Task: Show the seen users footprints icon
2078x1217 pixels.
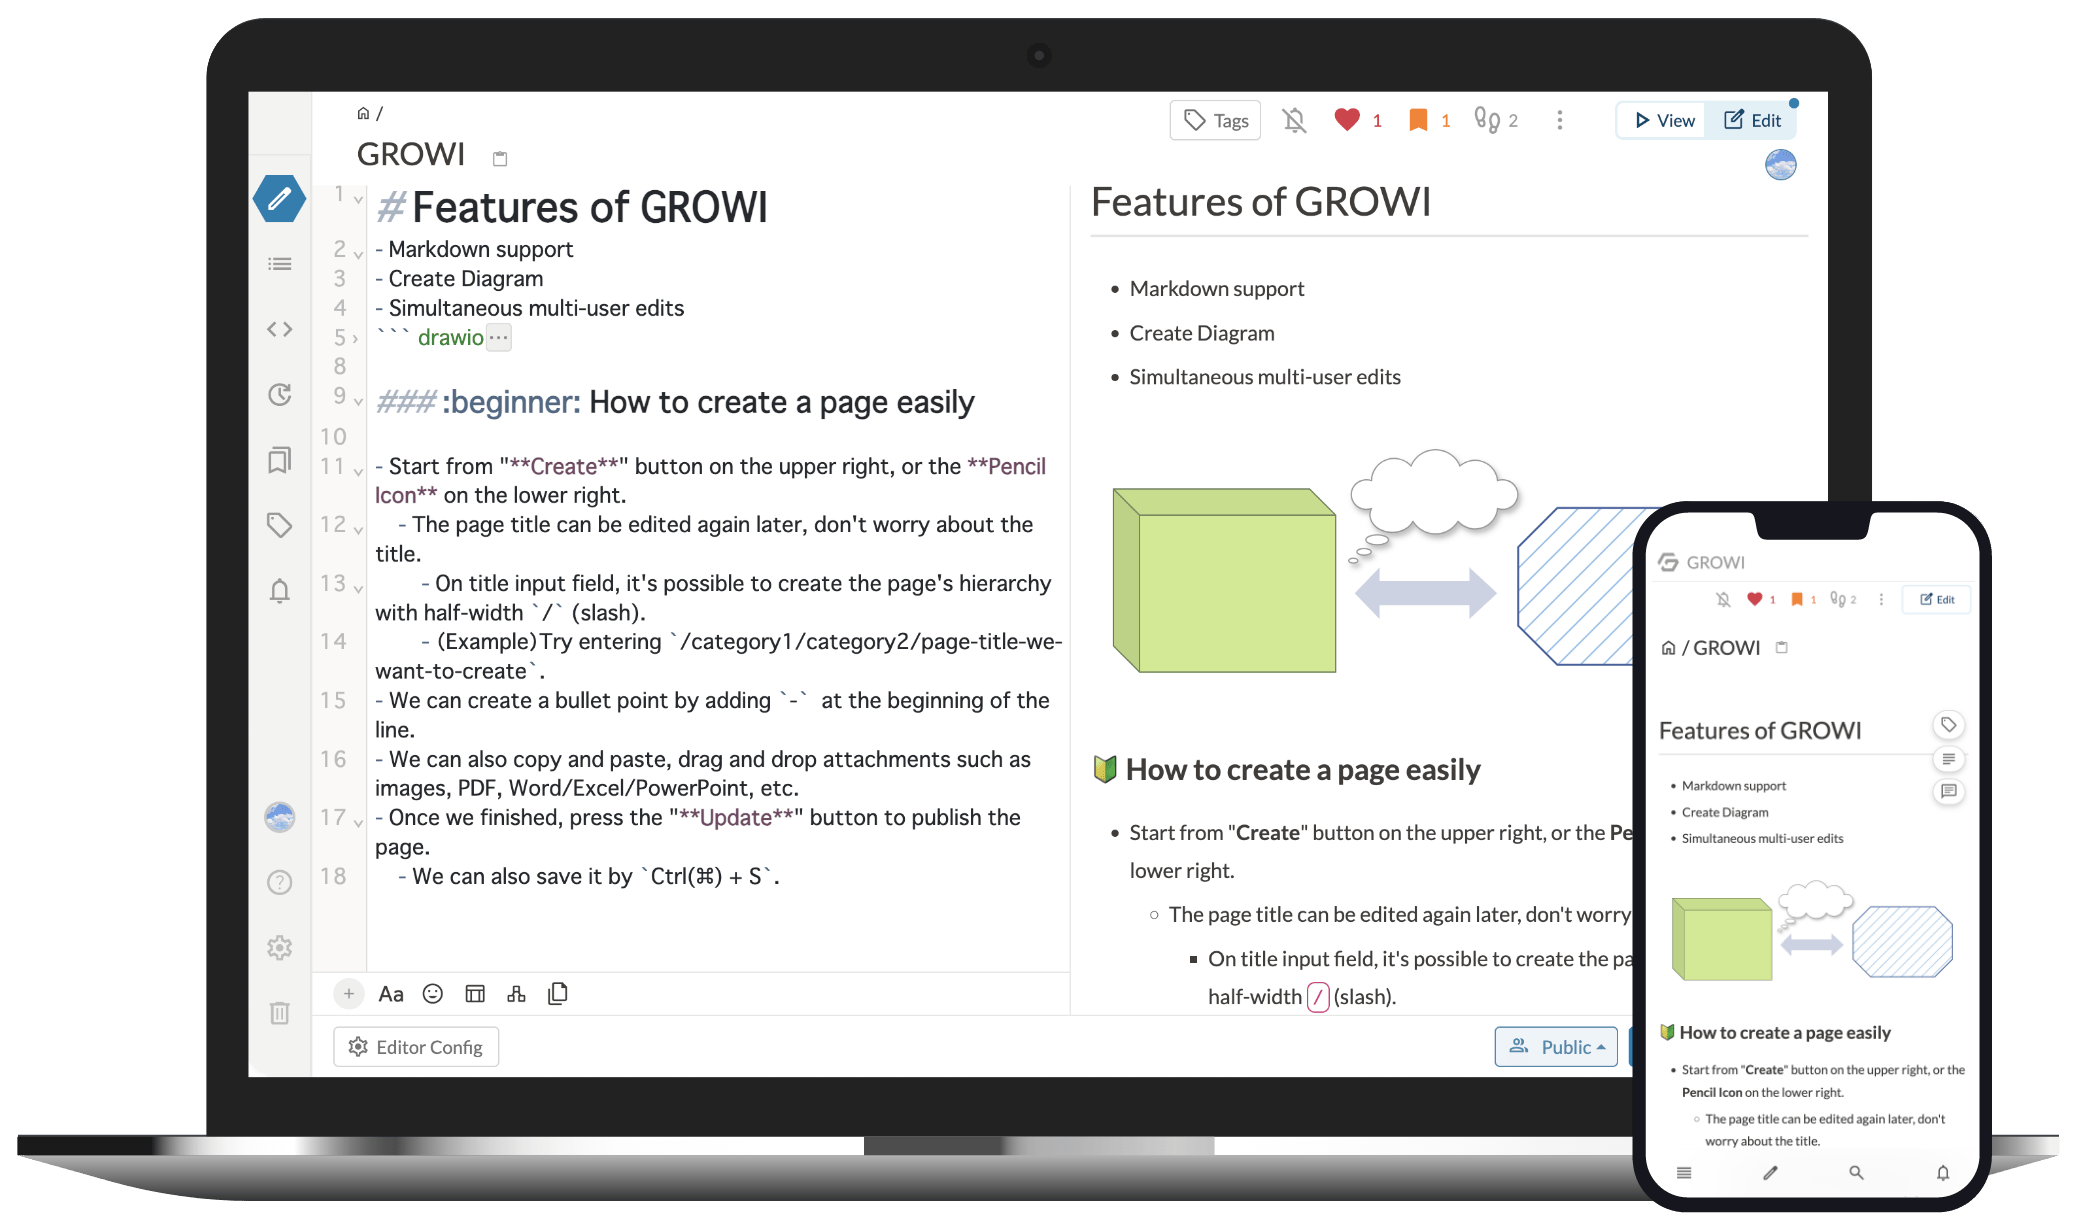Action: pos(1486,120)
